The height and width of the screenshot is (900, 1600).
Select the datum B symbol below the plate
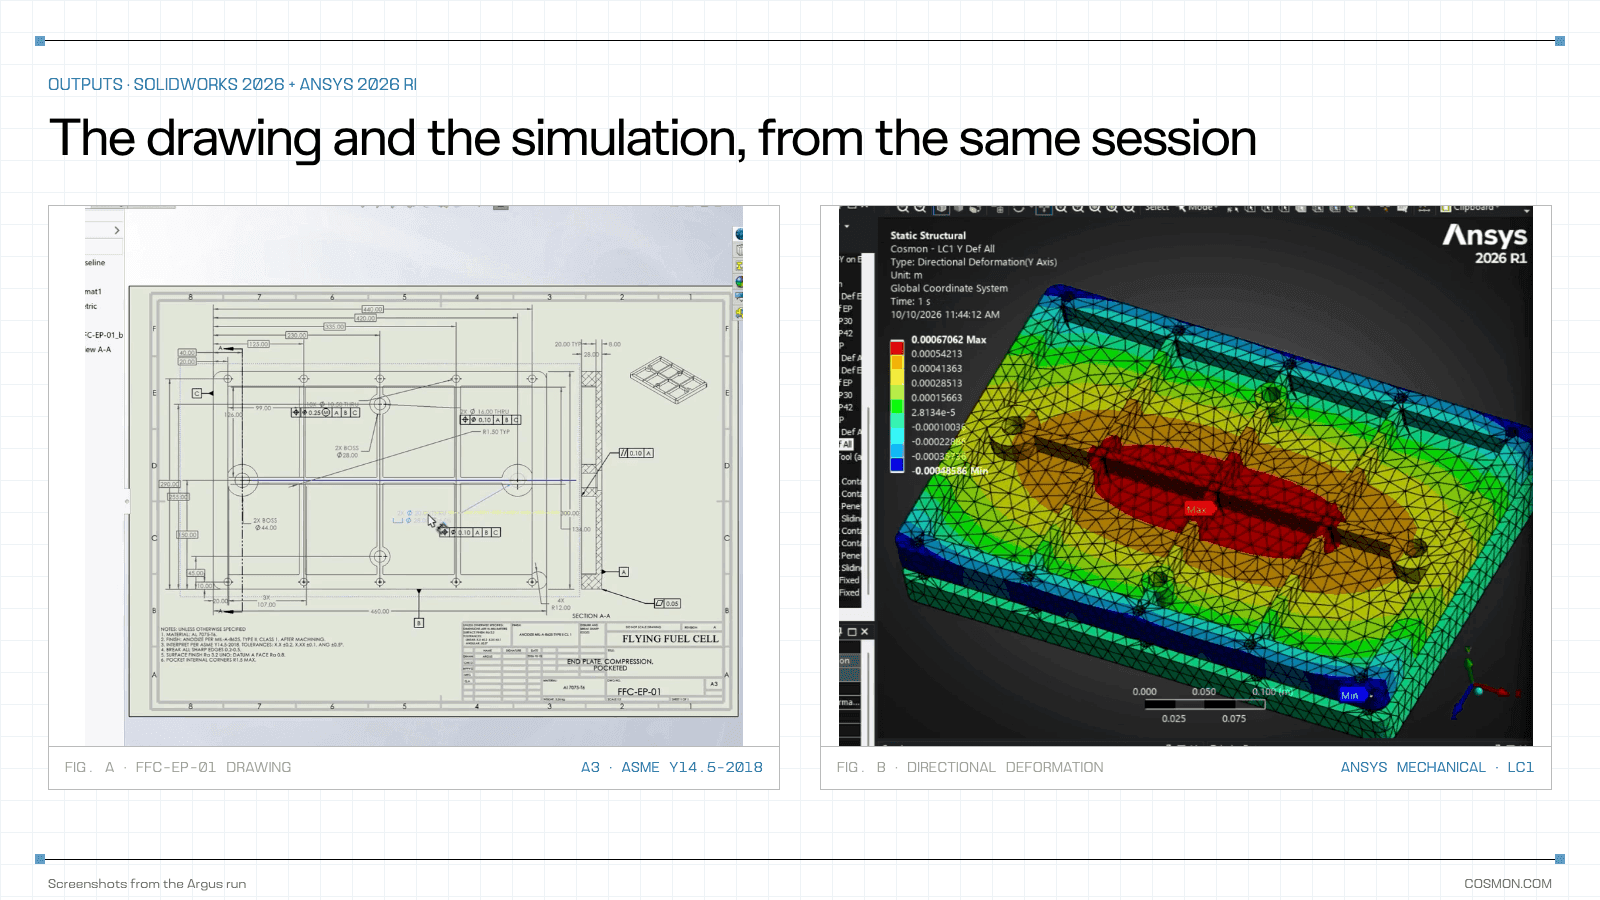tap(419, 623)
